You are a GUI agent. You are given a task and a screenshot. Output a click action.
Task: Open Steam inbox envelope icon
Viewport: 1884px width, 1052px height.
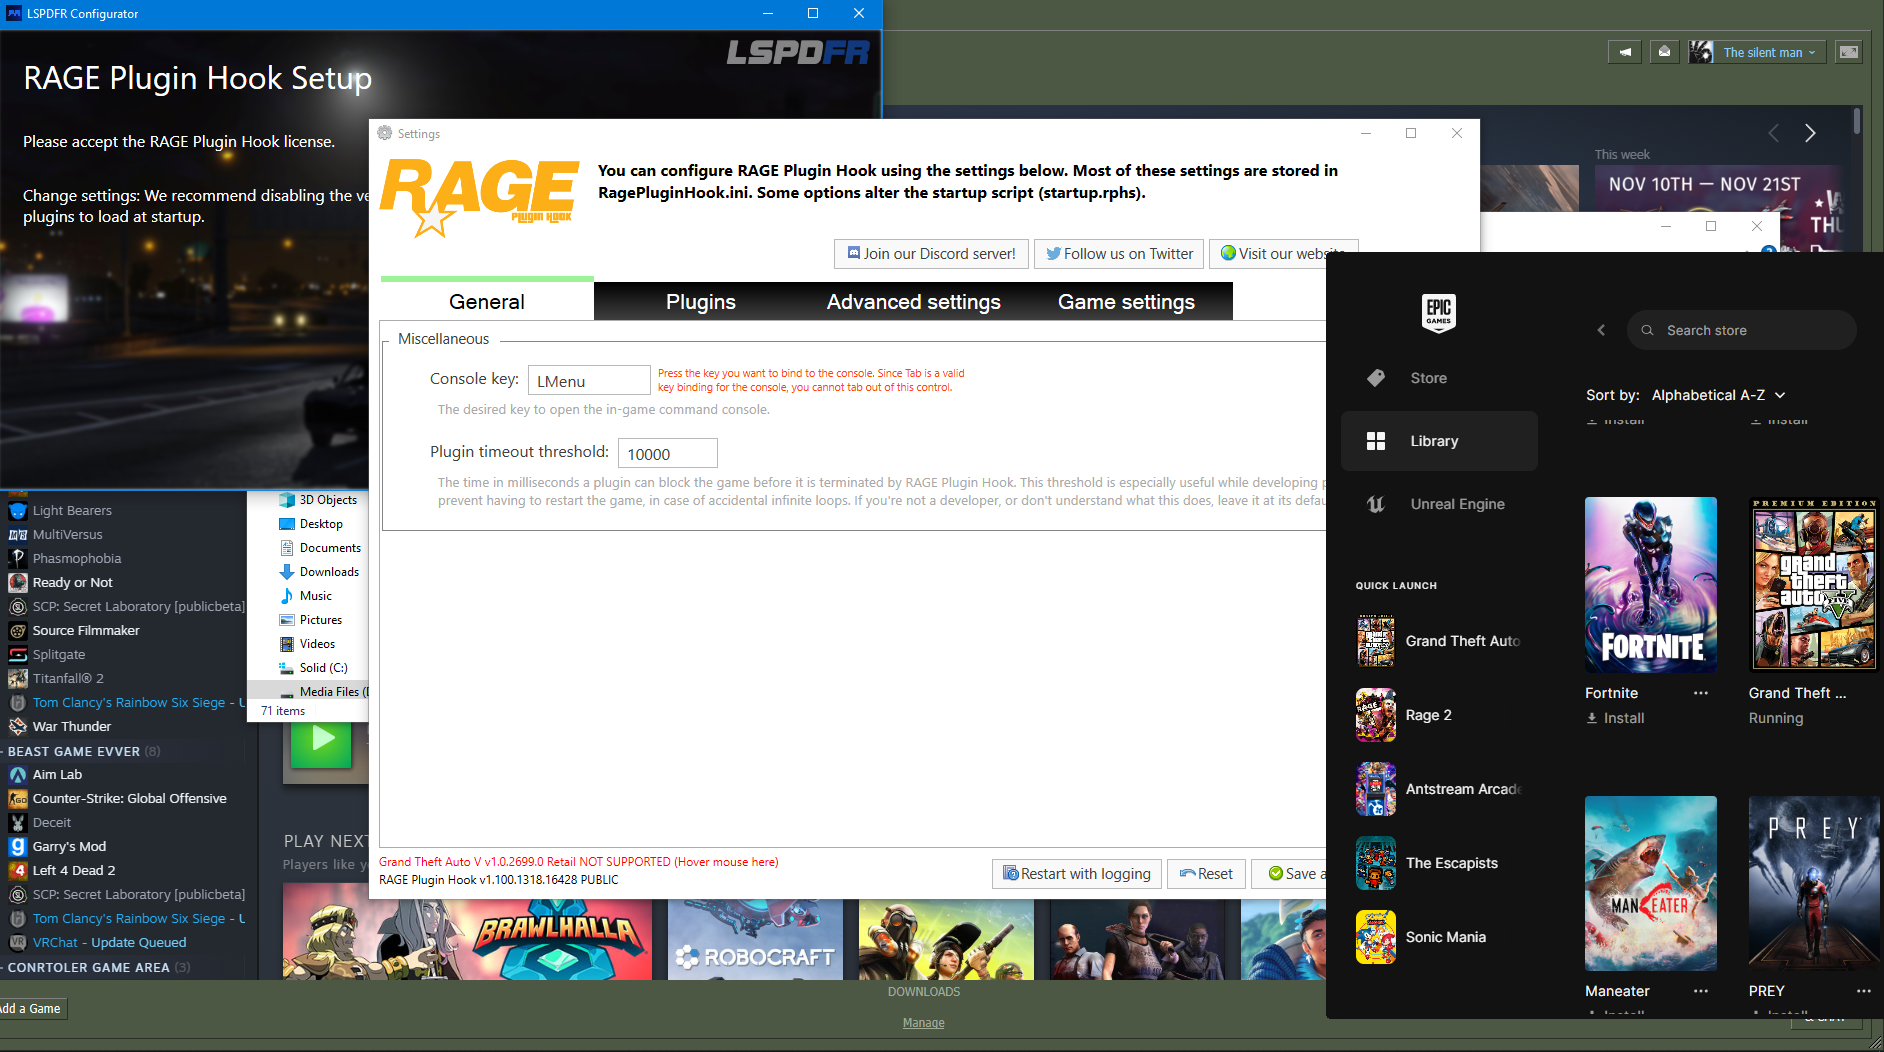click(1665, 52)
